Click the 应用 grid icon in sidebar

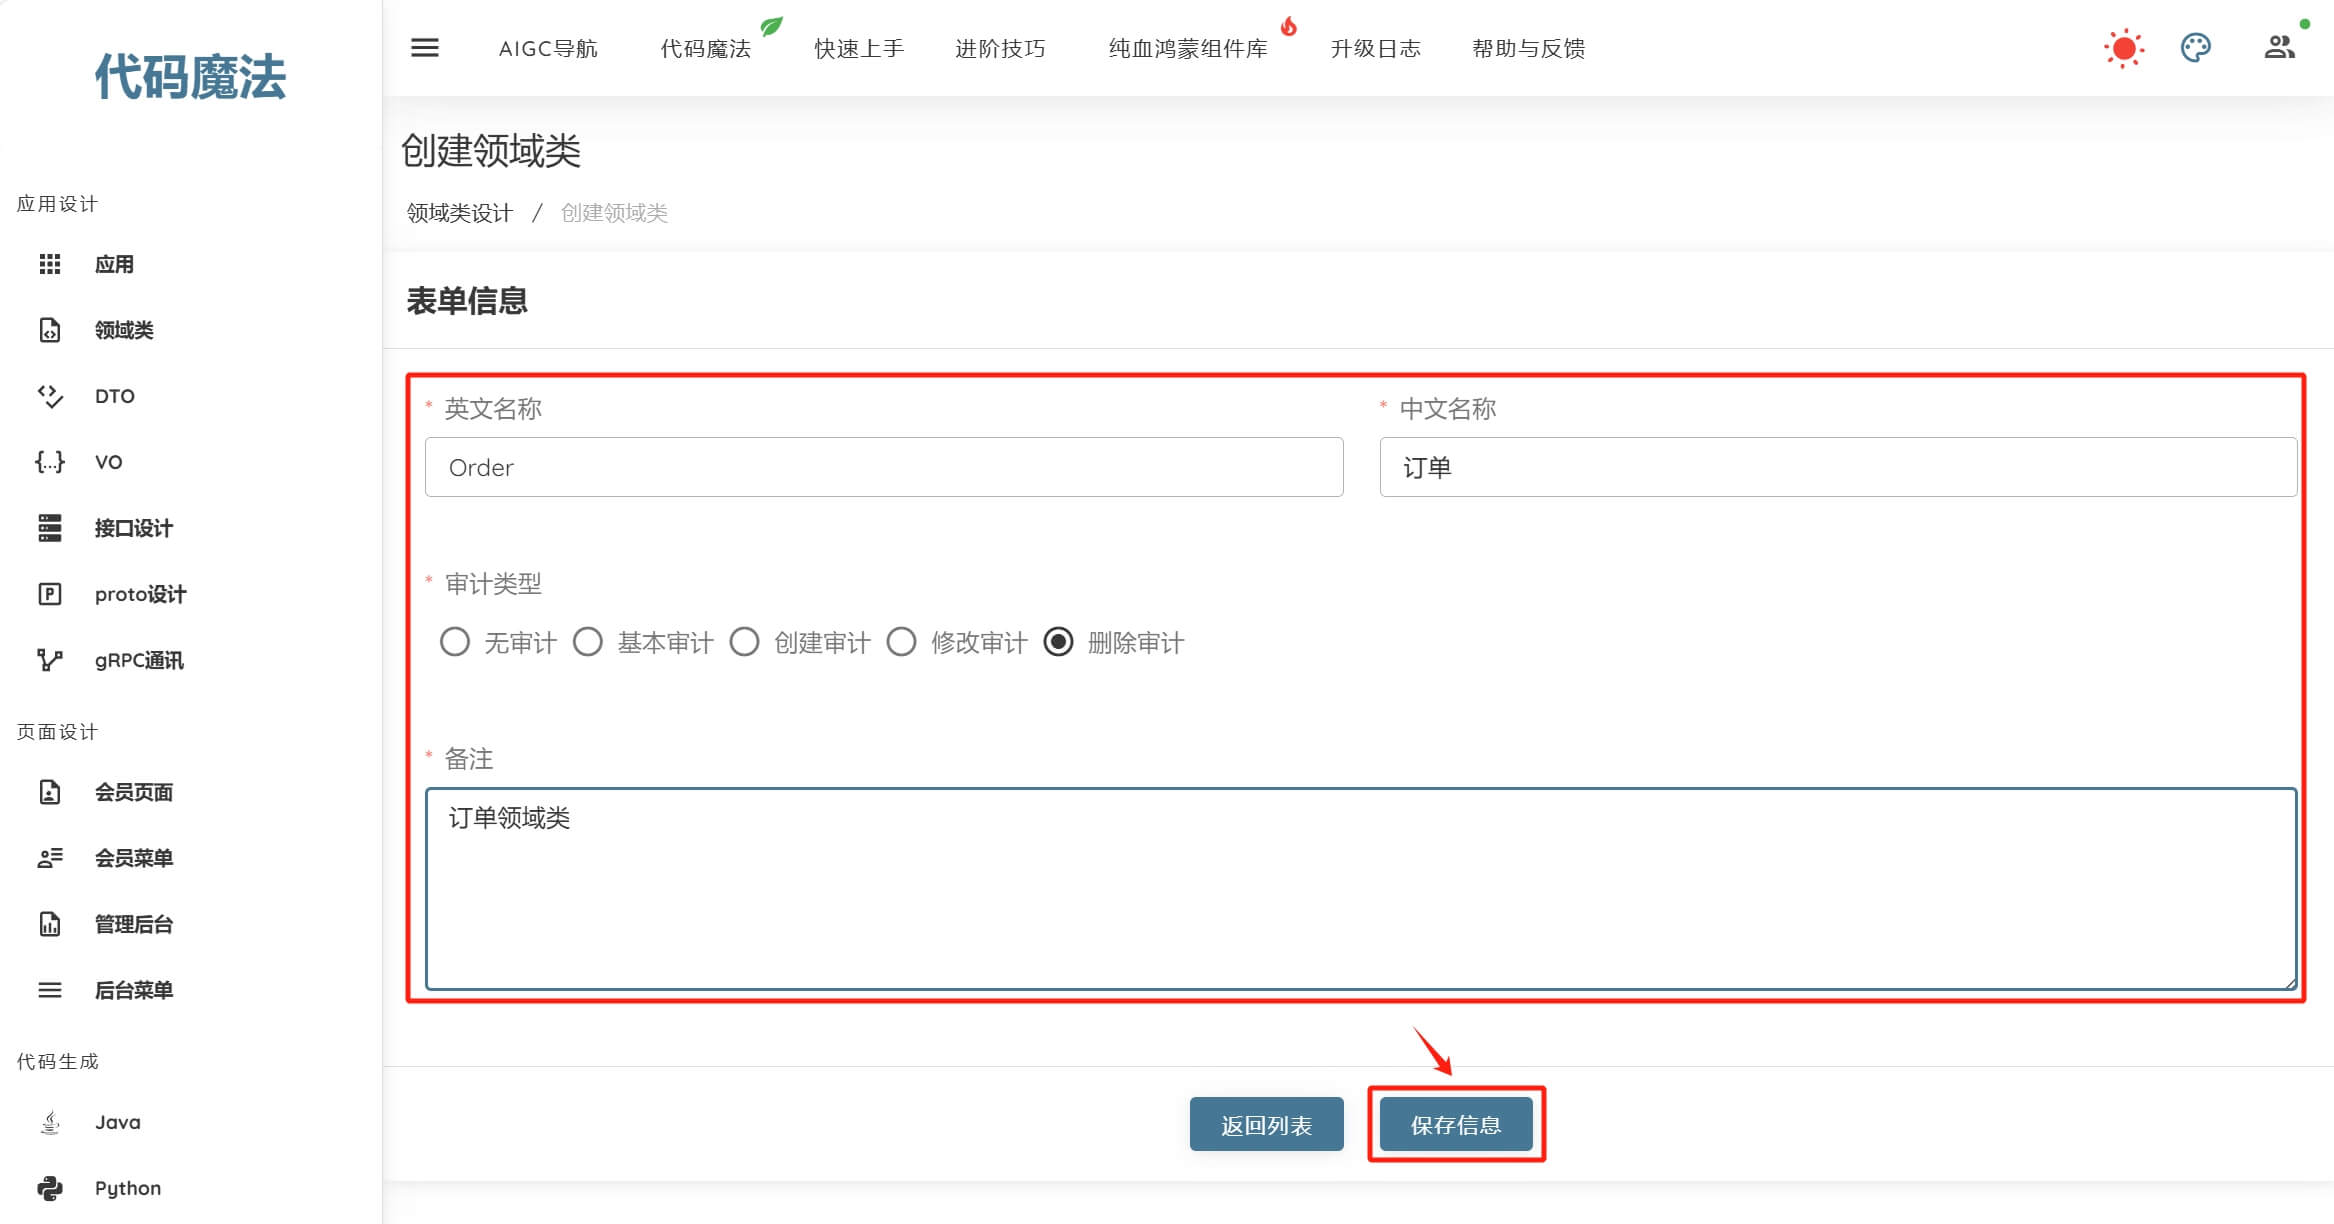pos(50,264)
